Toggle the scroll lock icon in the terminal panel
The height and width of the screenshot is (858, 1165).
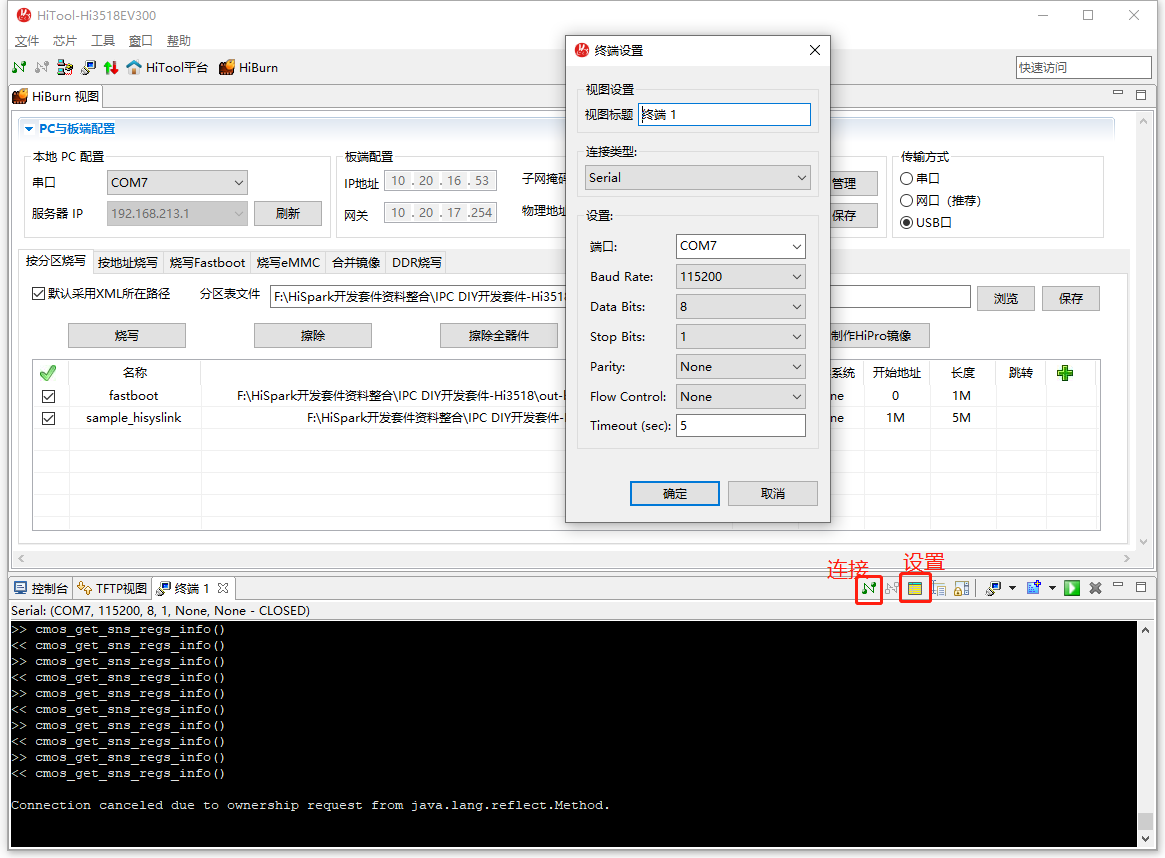tap(961, 589)
